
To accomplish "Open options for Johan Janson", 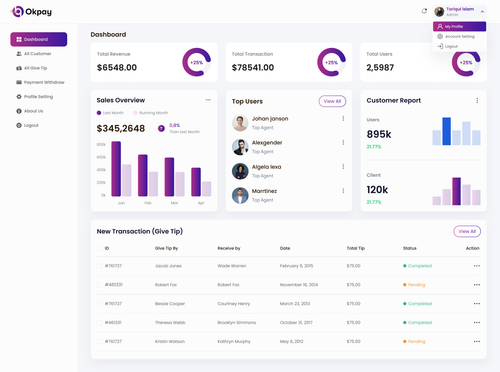I will point(343,119).
